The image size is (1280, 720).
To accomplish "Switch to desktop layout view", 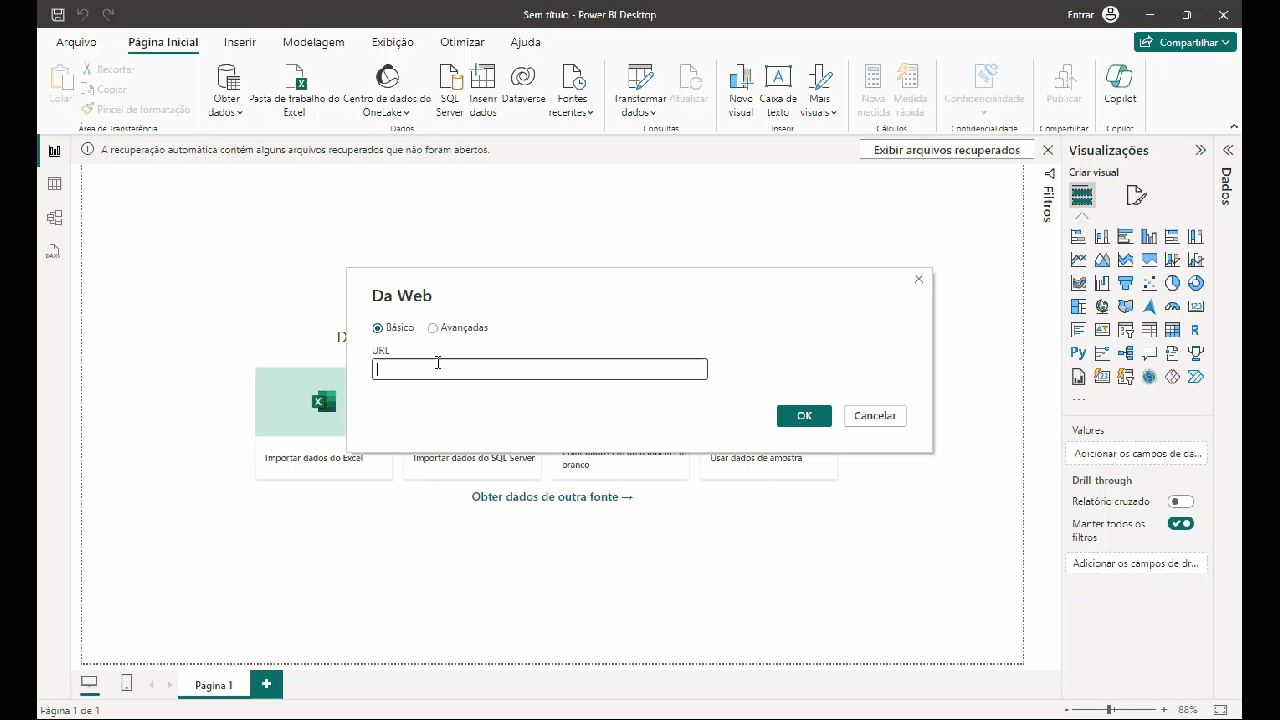I will click(89, 683).
